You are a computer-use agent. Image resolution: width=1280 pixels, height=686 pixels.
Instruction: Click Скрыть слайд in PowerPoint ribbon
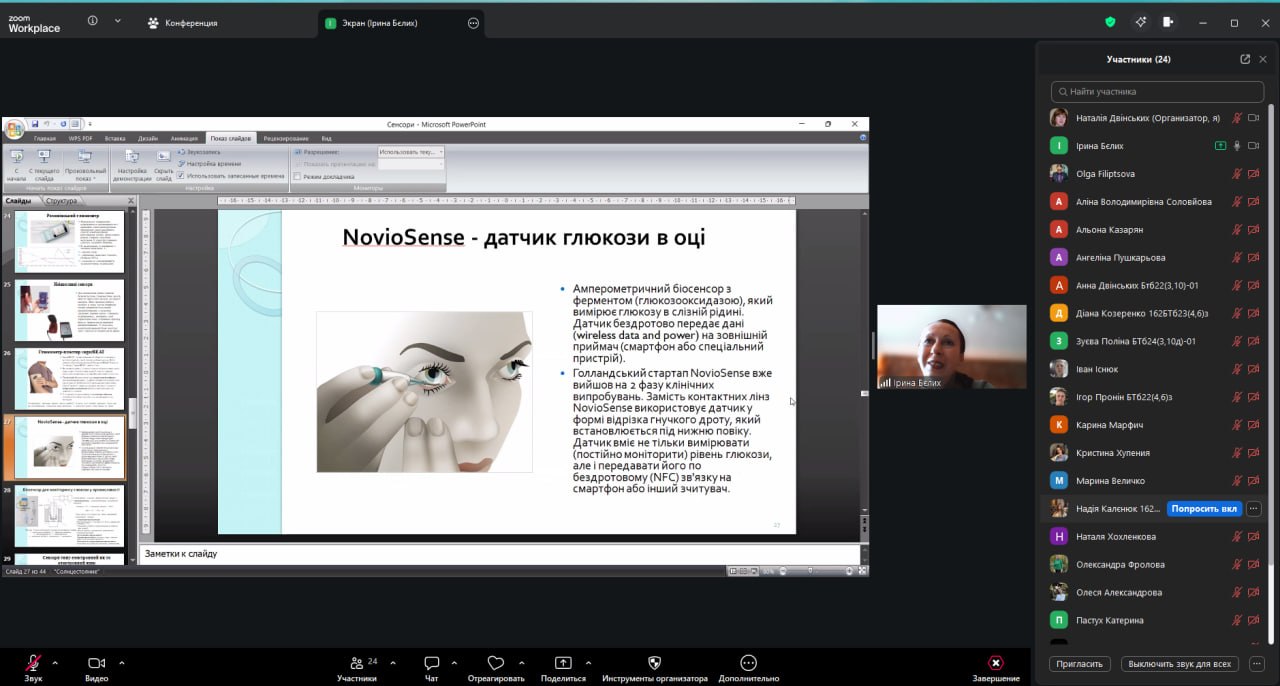coord(163,165)
